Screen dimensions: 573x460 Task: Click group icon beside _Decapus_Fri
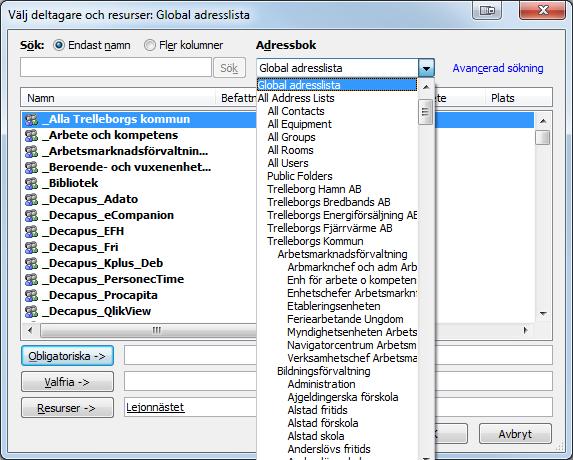tap(31, 248)
